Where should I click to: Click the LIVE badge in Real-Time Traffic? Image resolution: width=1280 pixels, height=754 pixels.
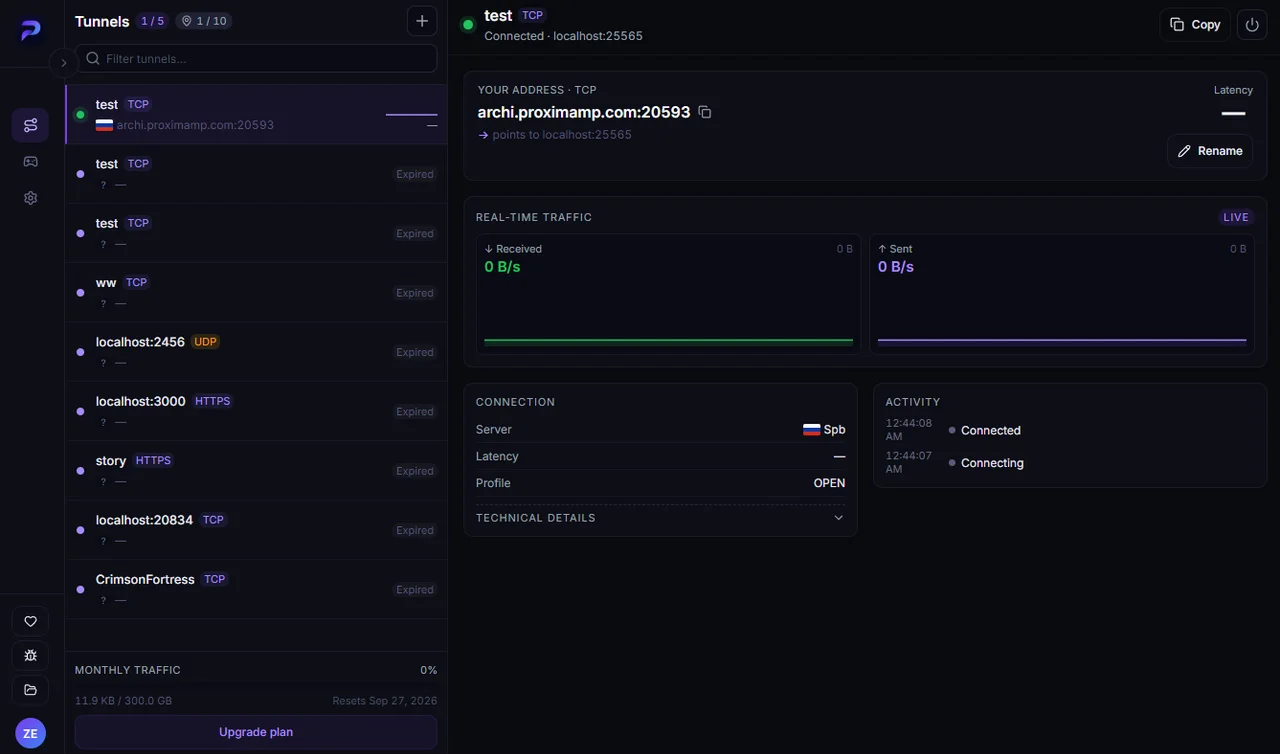1236,217
